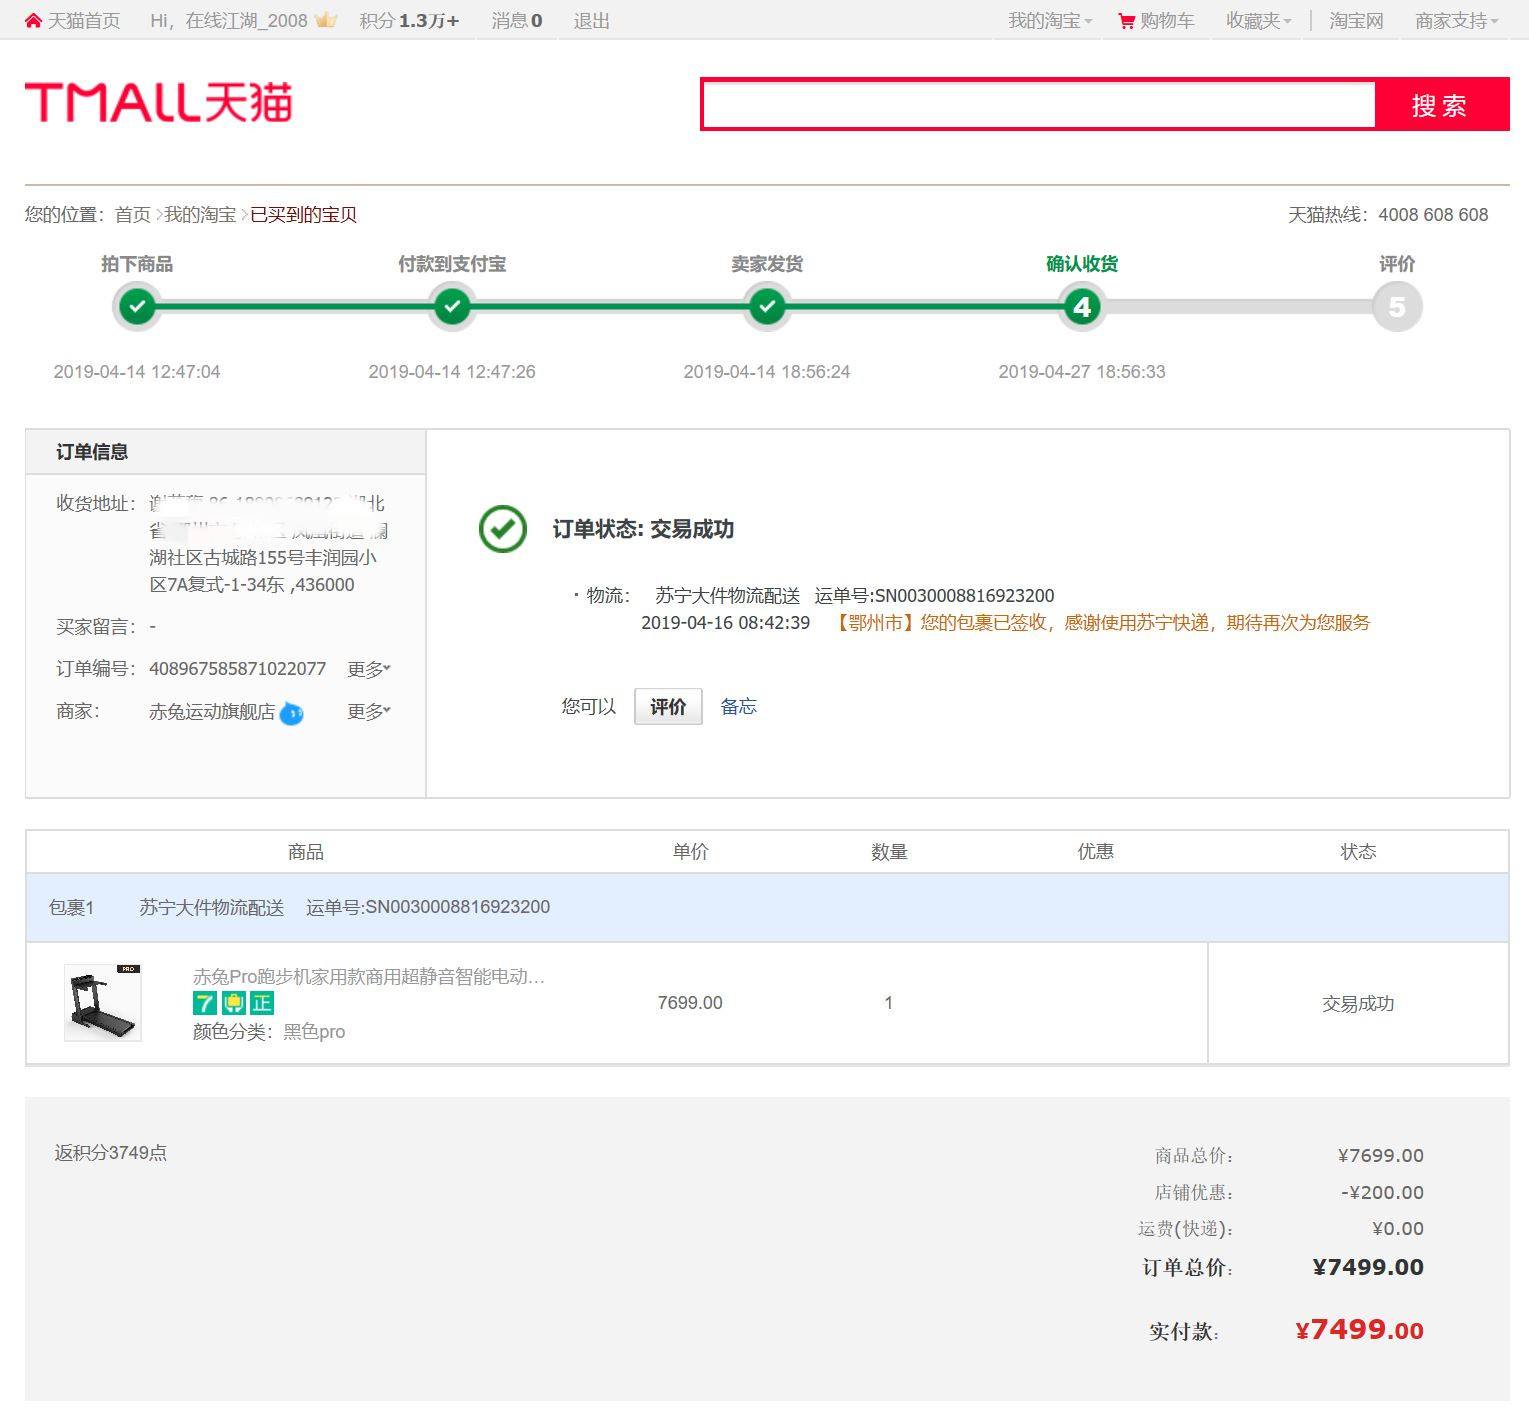Click the shipping fee ¥0.00
This screenshot has width=1529, height=1420.
click(1398, 1229)
